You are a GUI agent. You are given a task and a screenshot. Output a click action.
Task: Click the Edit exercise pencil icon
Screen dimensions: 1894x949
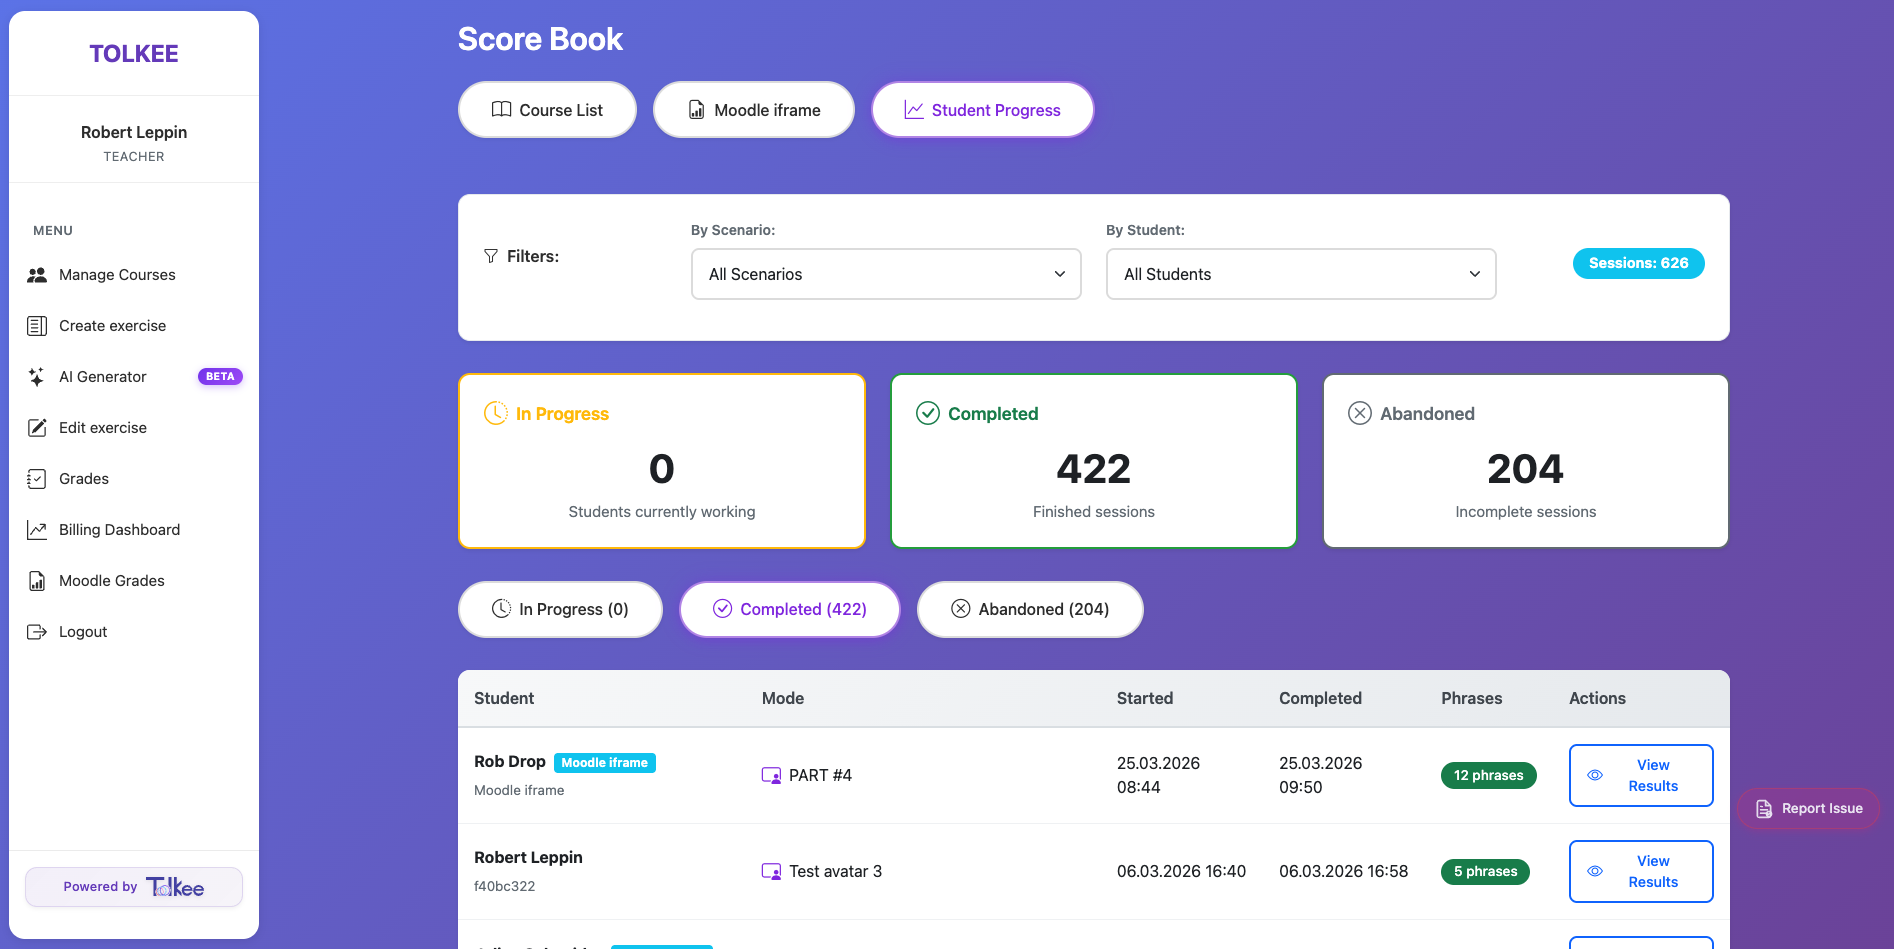click(x=37, y=428)
